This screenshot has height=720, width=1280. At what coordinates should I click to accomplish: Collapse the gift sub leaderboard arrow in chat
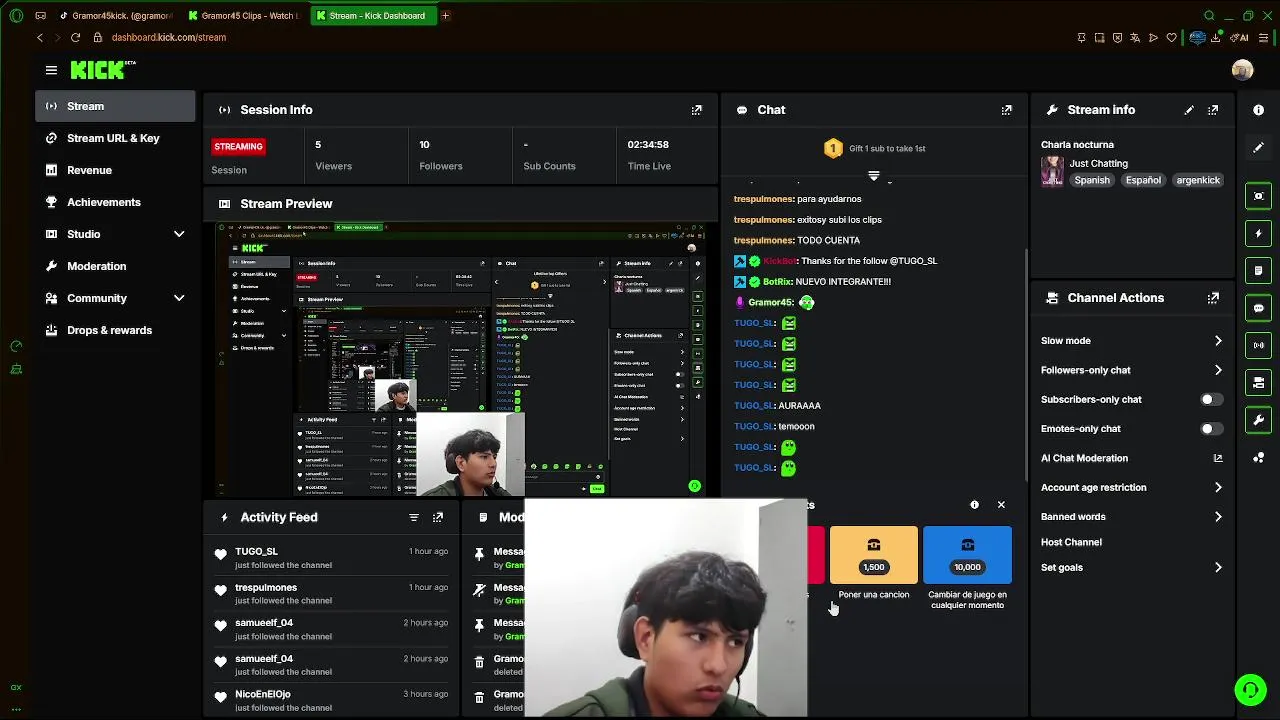(x=874, y=176)
